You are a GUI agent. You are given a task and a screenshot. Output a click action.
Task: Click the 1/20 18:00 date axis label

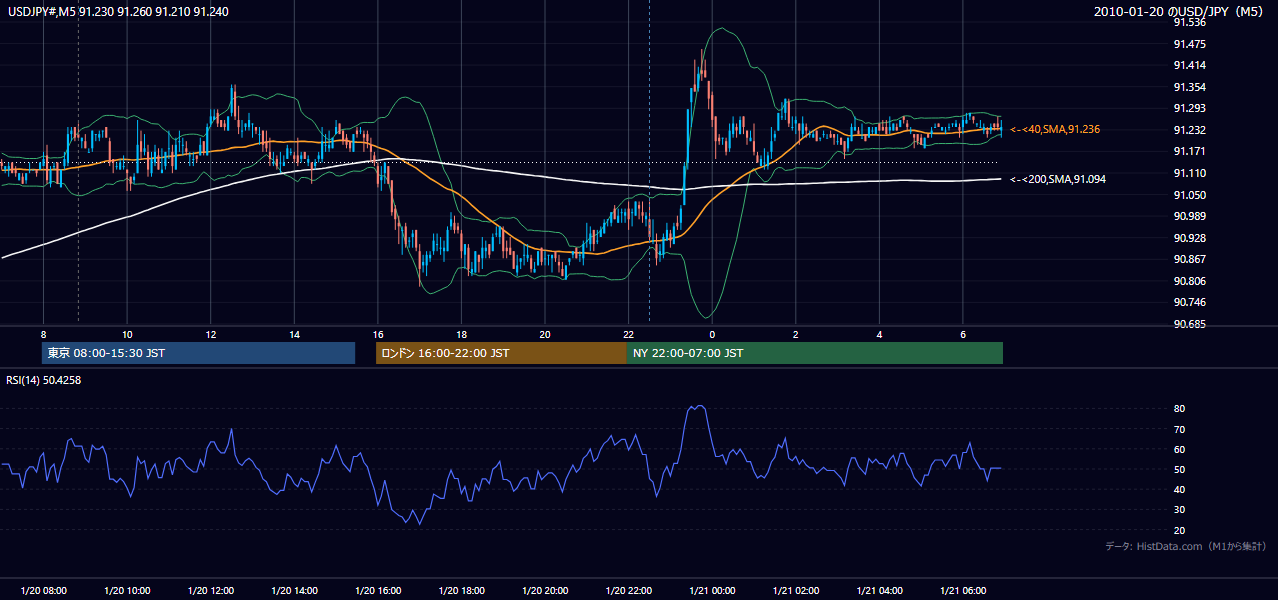click(461, 591)
